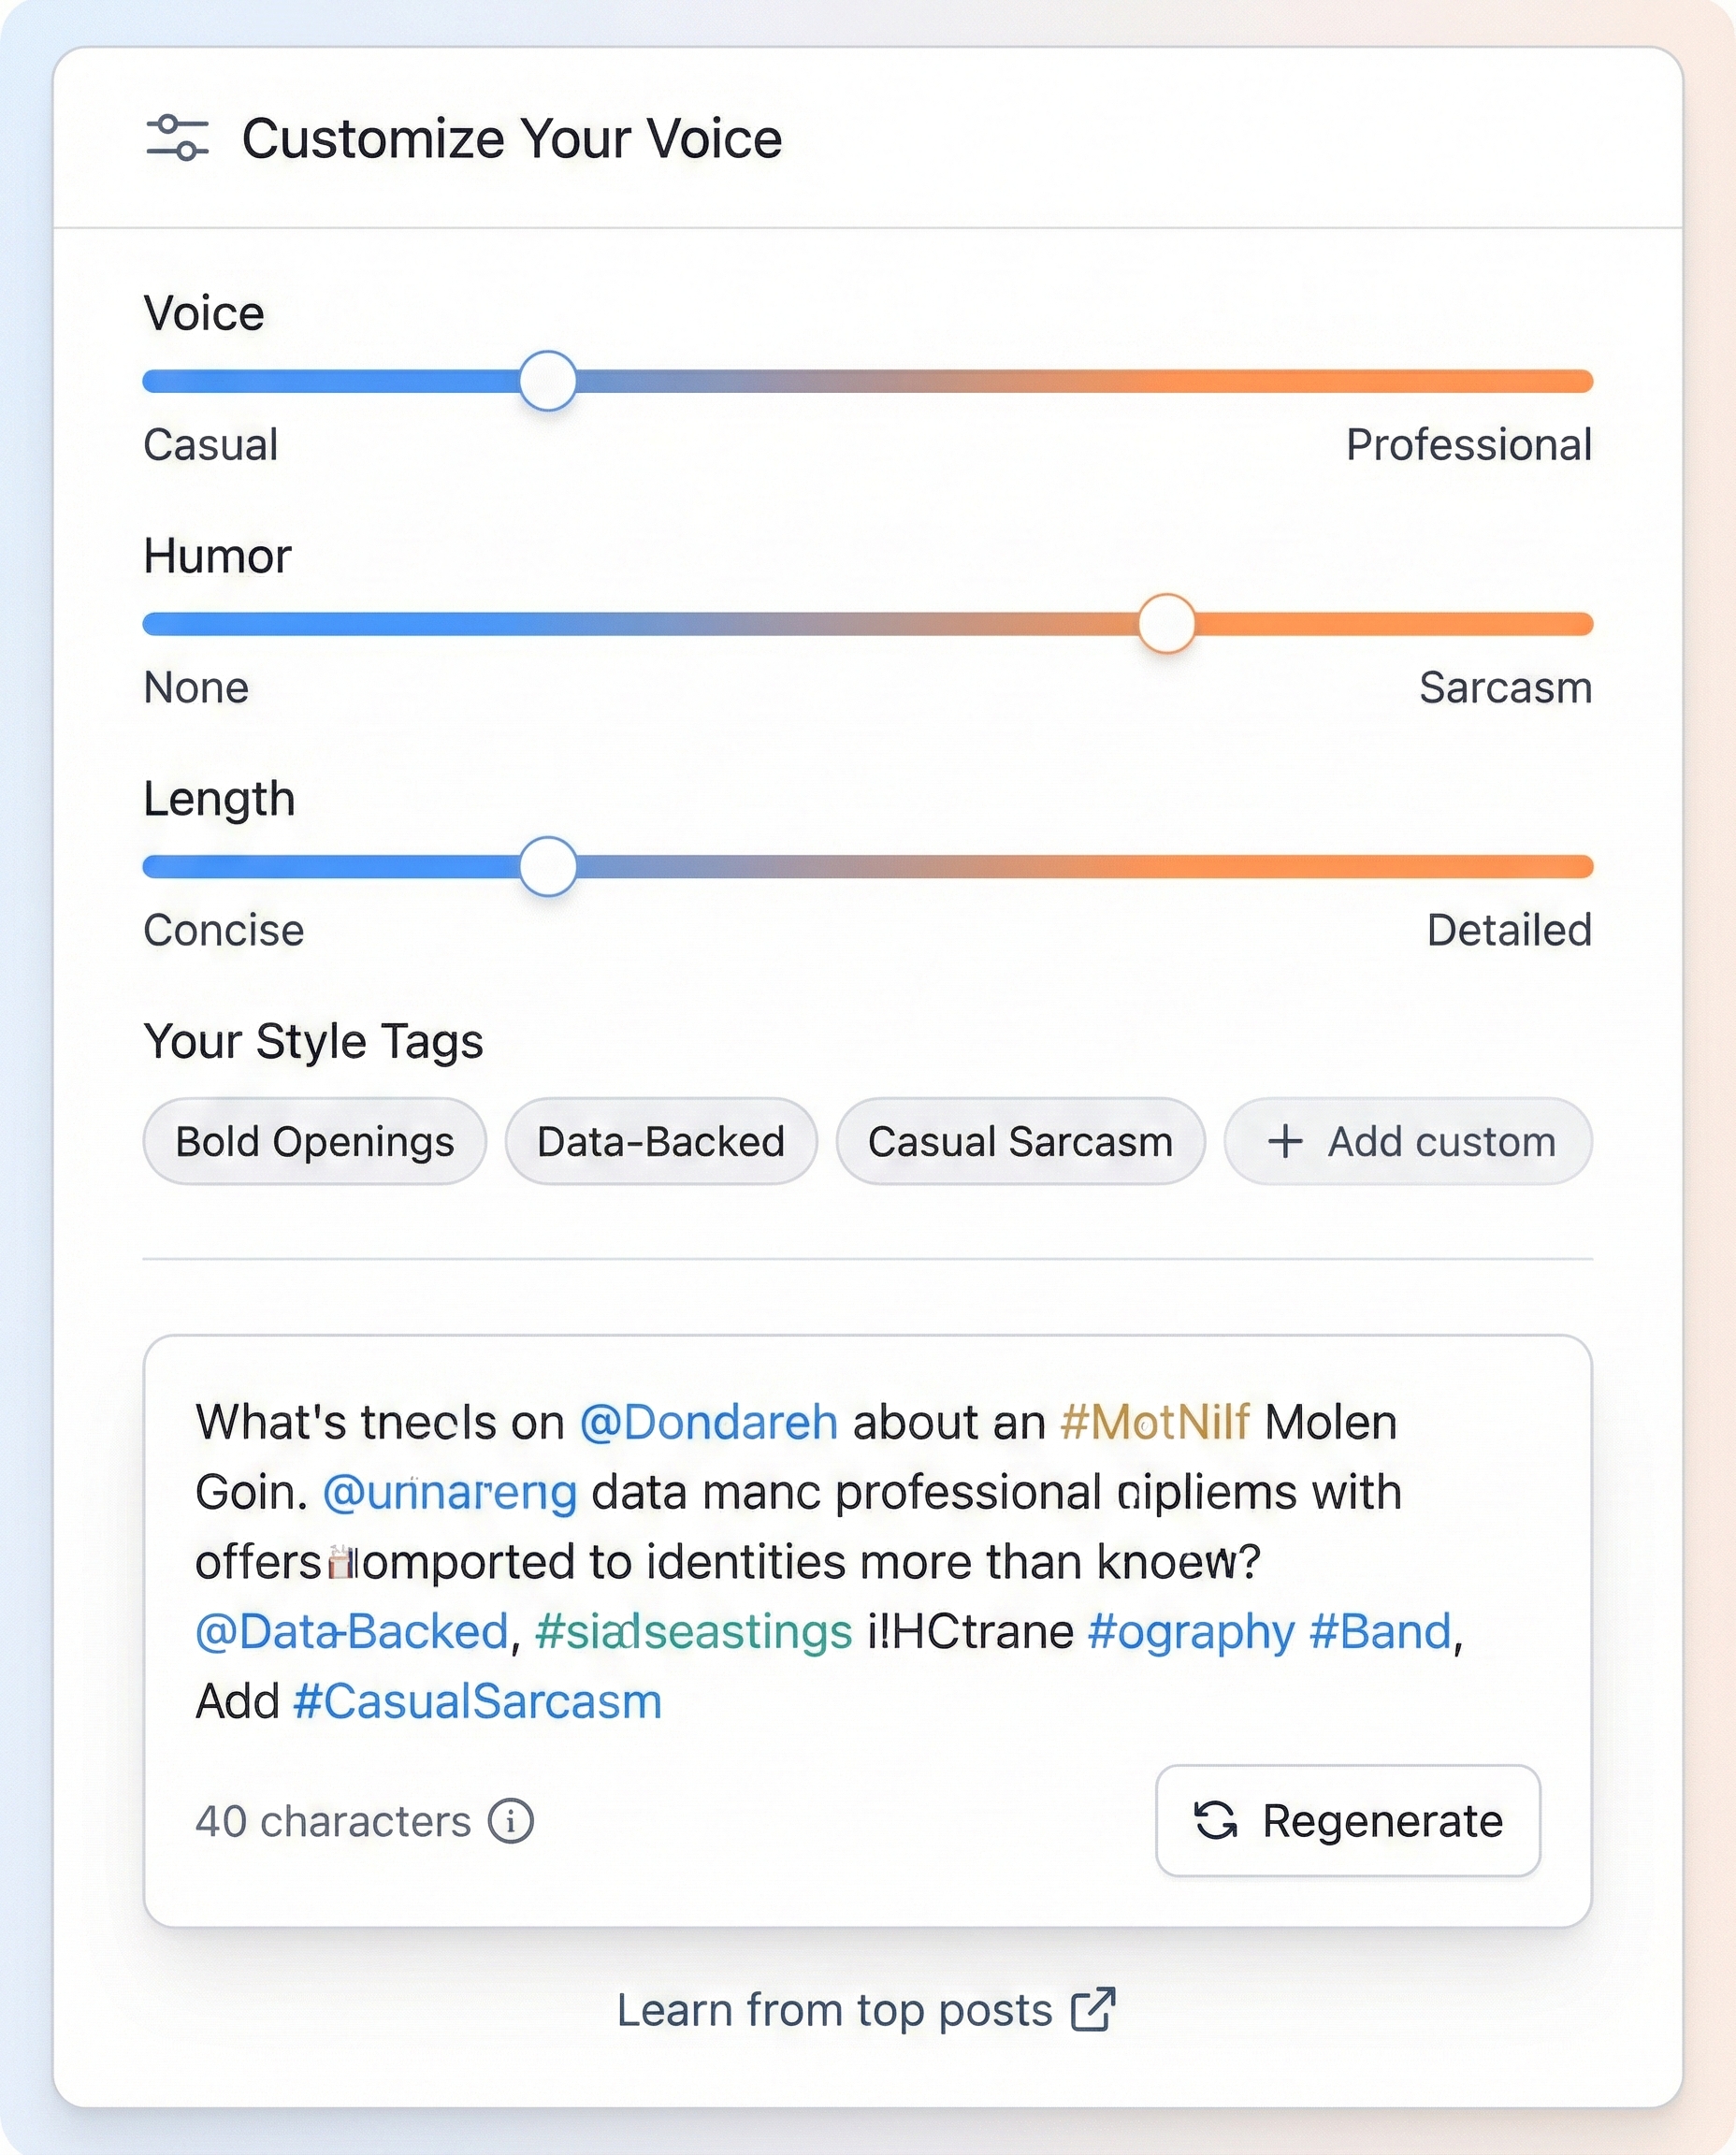Click the Length slider handle

(x=548, y=866)
